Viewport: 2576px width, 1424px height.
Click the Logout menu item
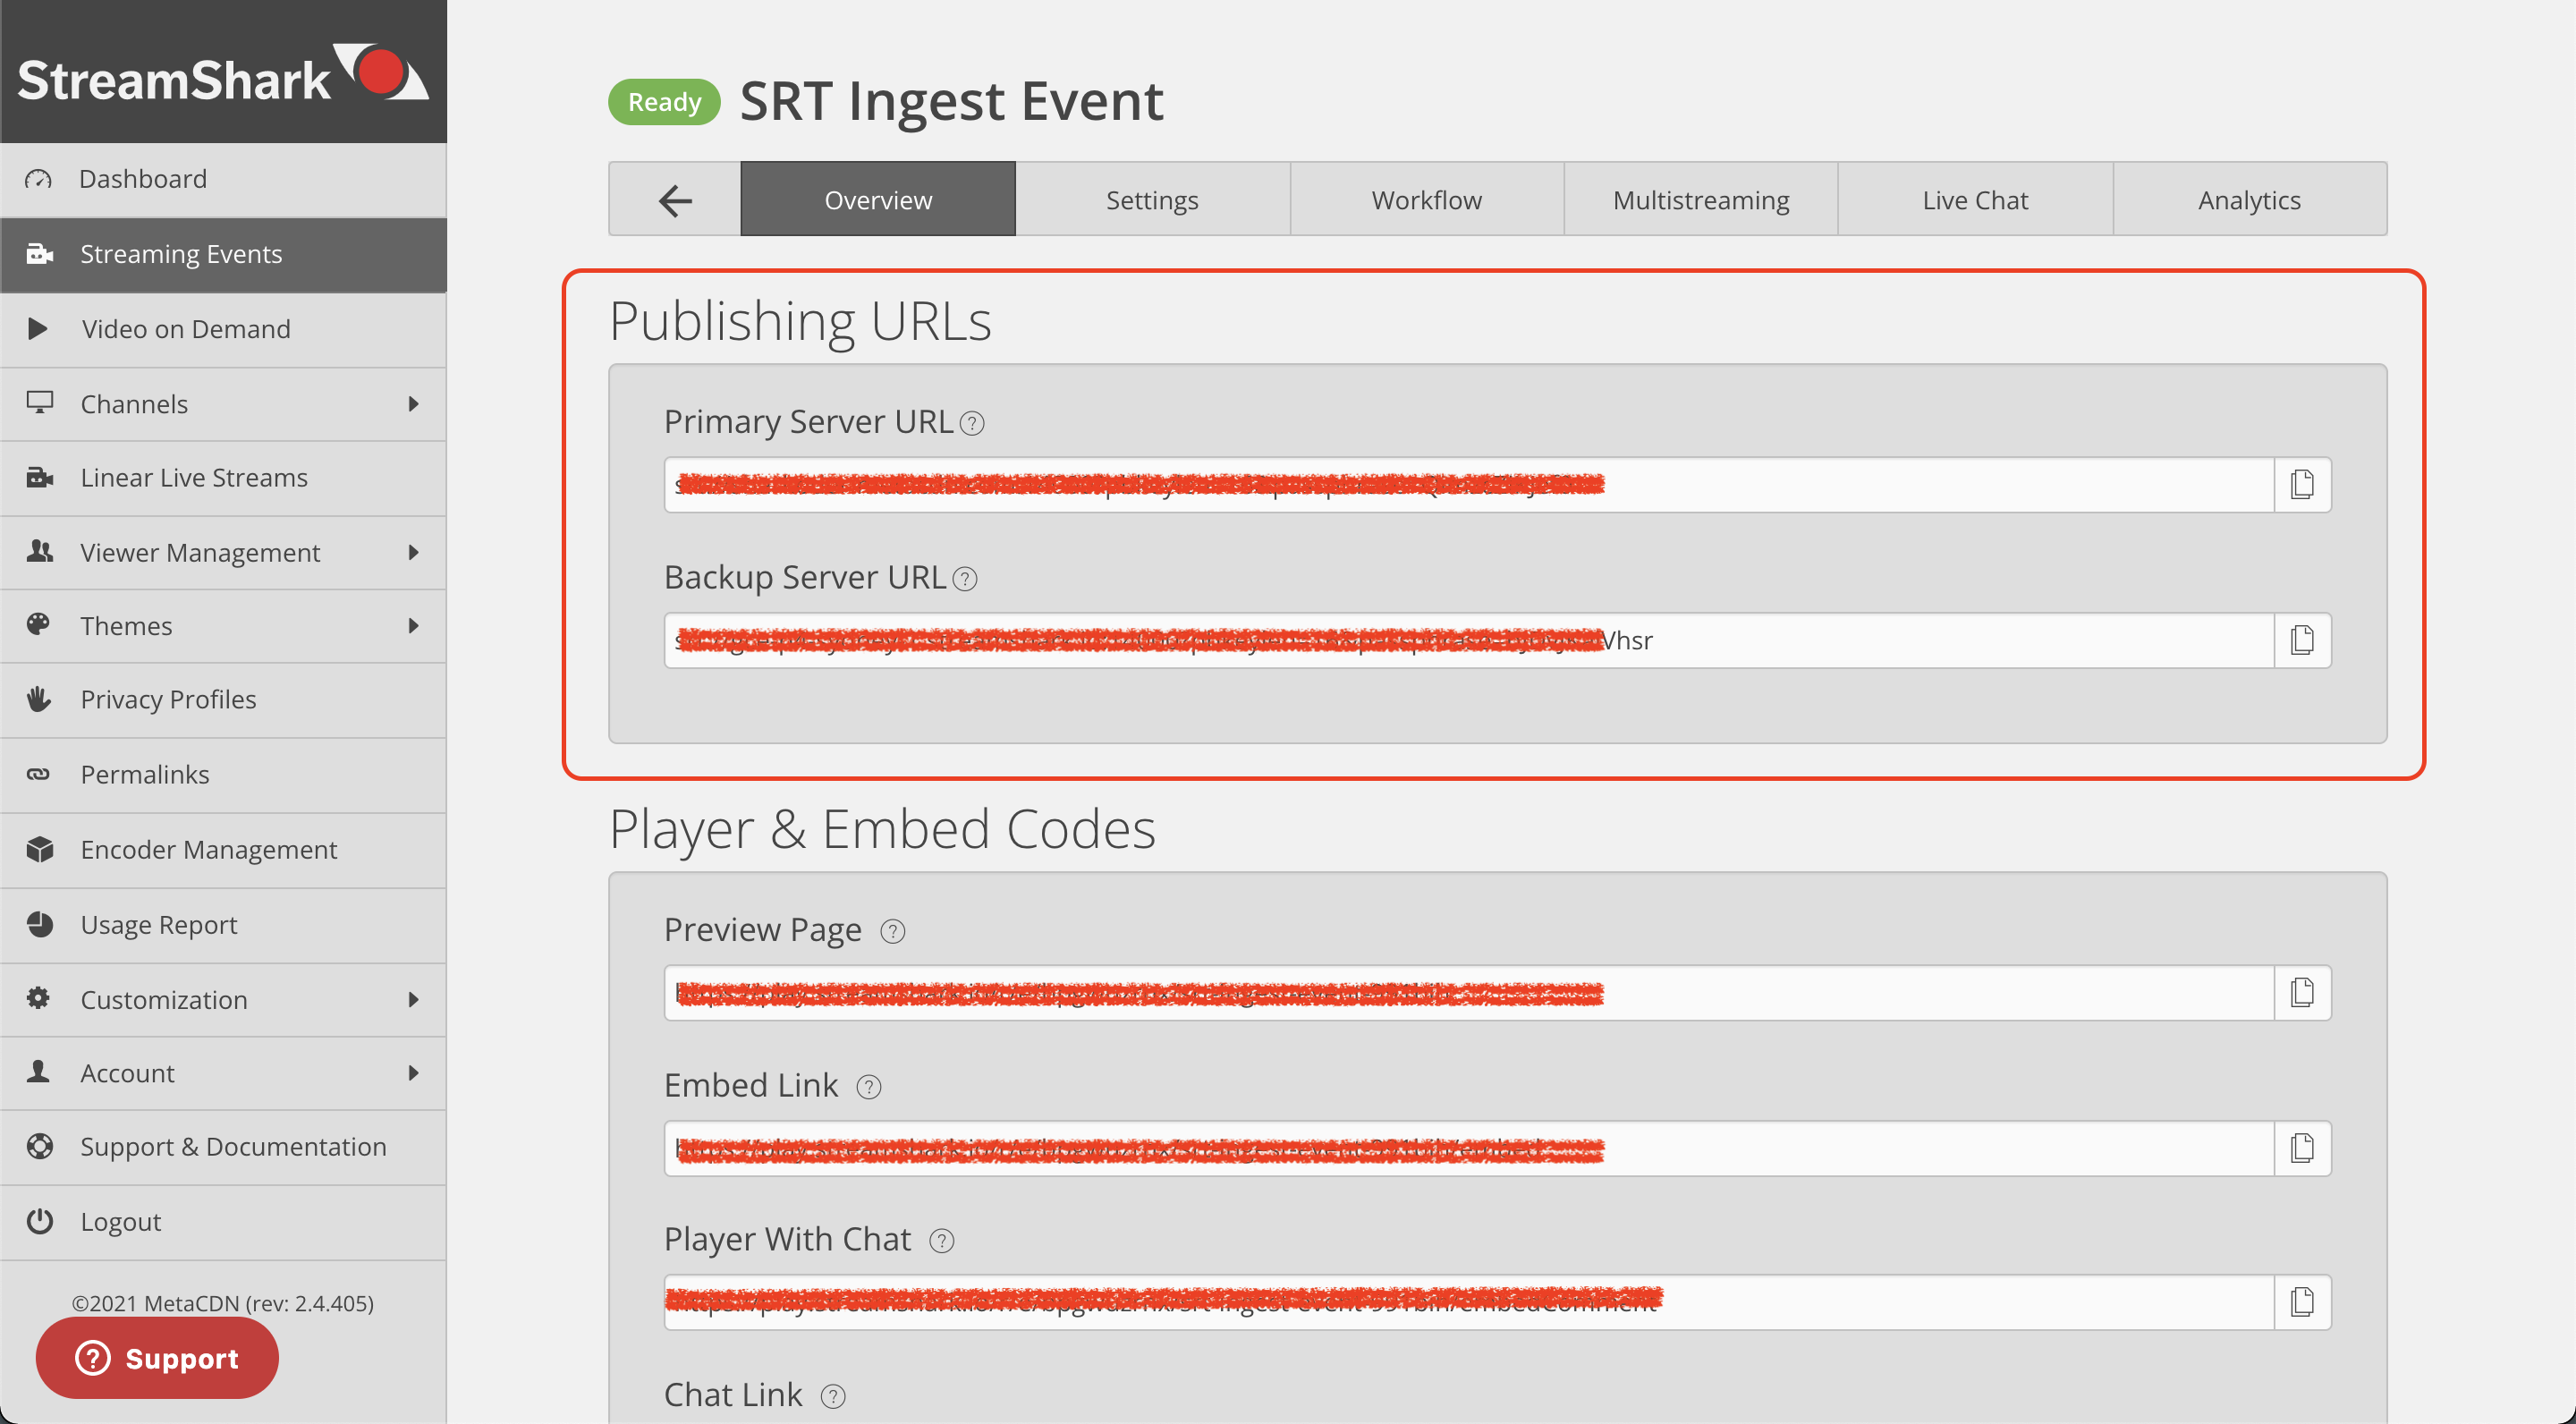pyautogui.click(x=120, y=1222)
